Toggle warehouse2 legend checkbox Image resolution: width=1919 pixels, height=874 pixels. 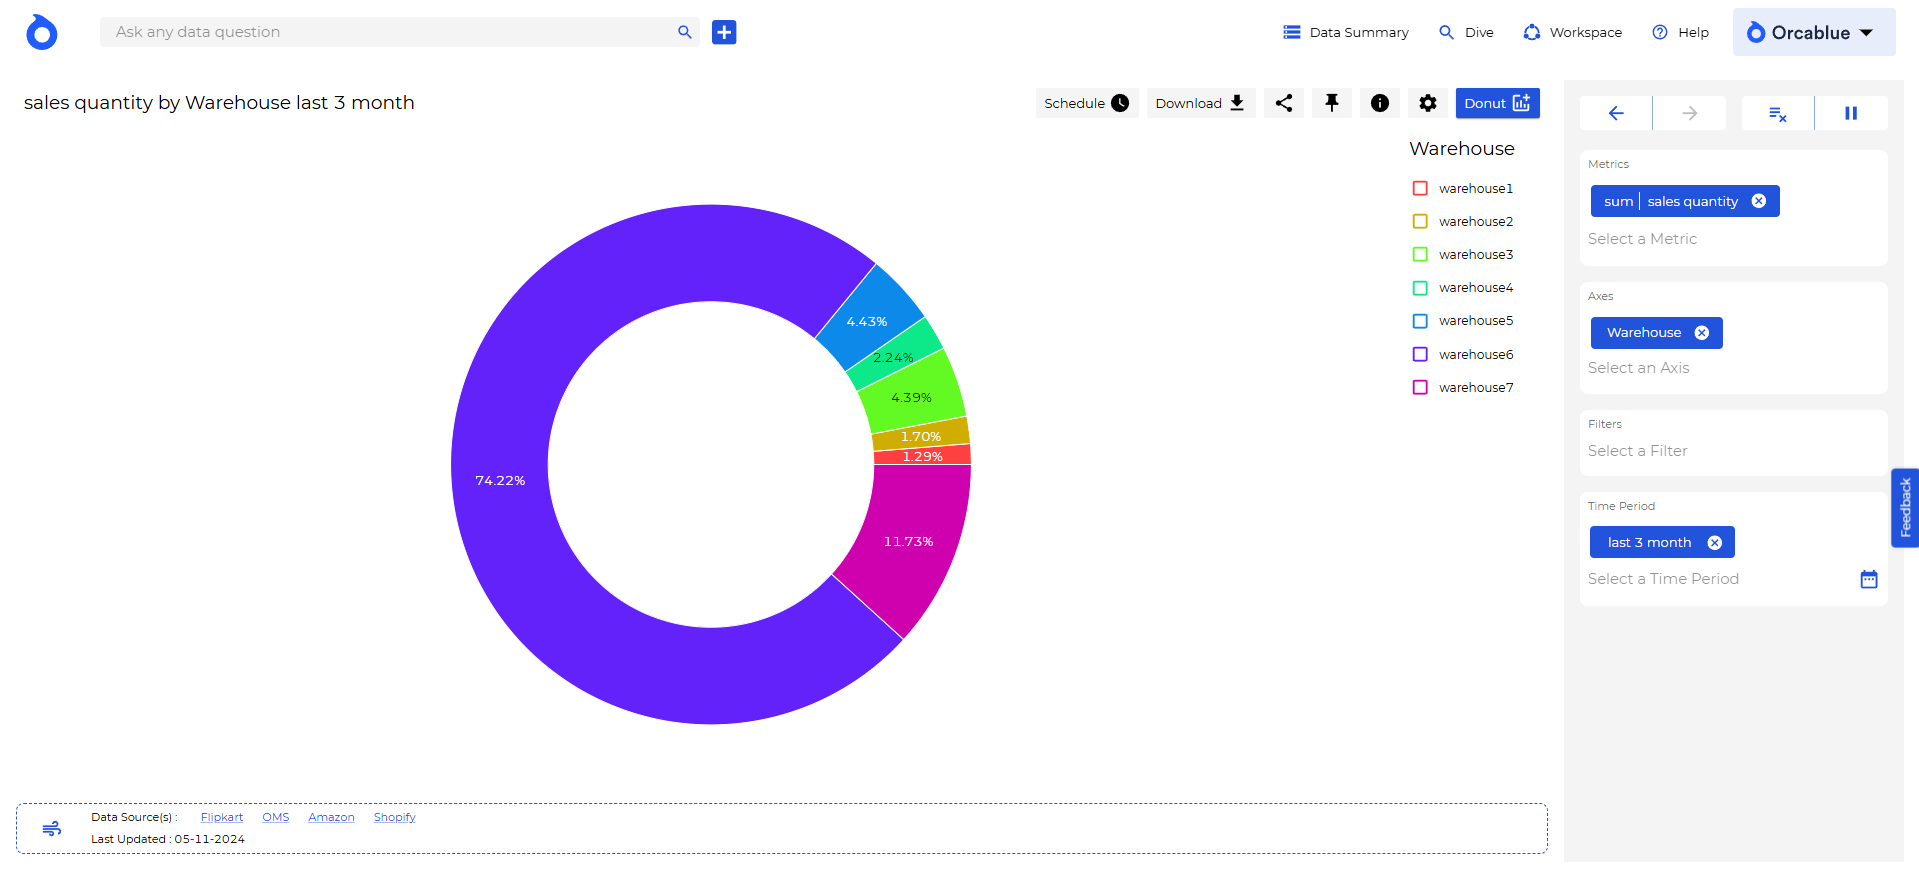(x=1420, y=221)
